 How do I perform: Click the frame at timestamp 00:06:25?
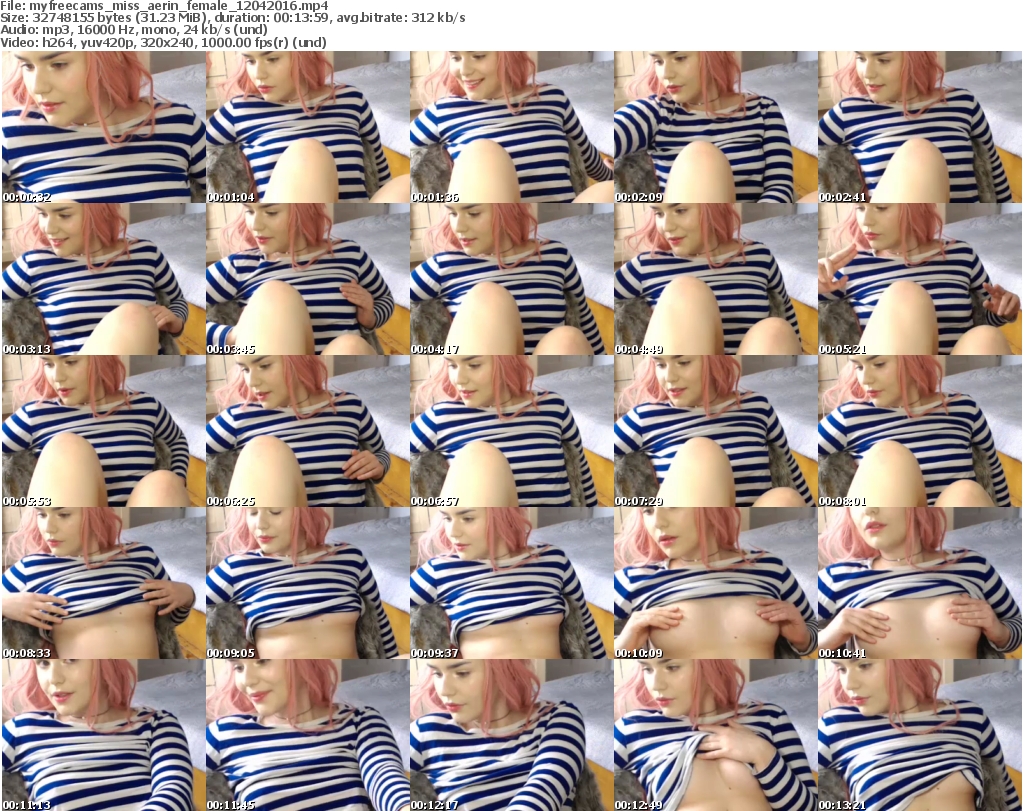click(x=307, y=432)
